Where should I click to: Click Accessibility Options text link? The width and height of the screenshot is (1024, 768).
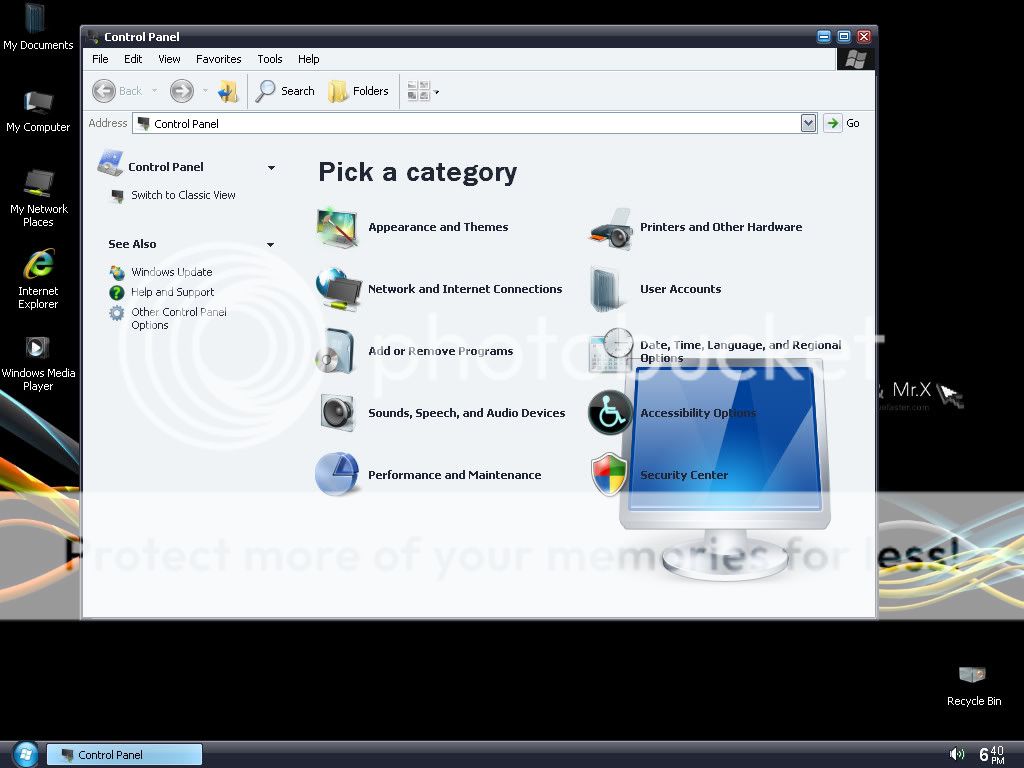pos(697,413)
